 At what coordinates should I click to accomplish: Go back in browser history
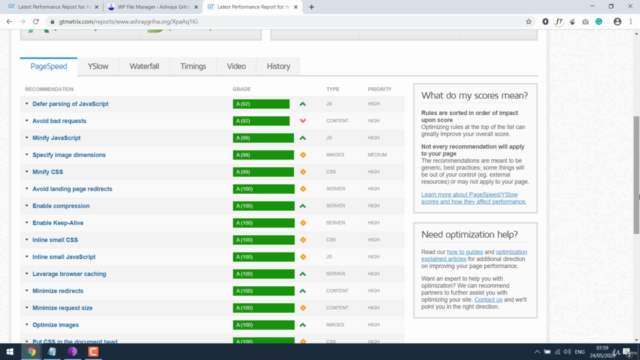(9, 22)
